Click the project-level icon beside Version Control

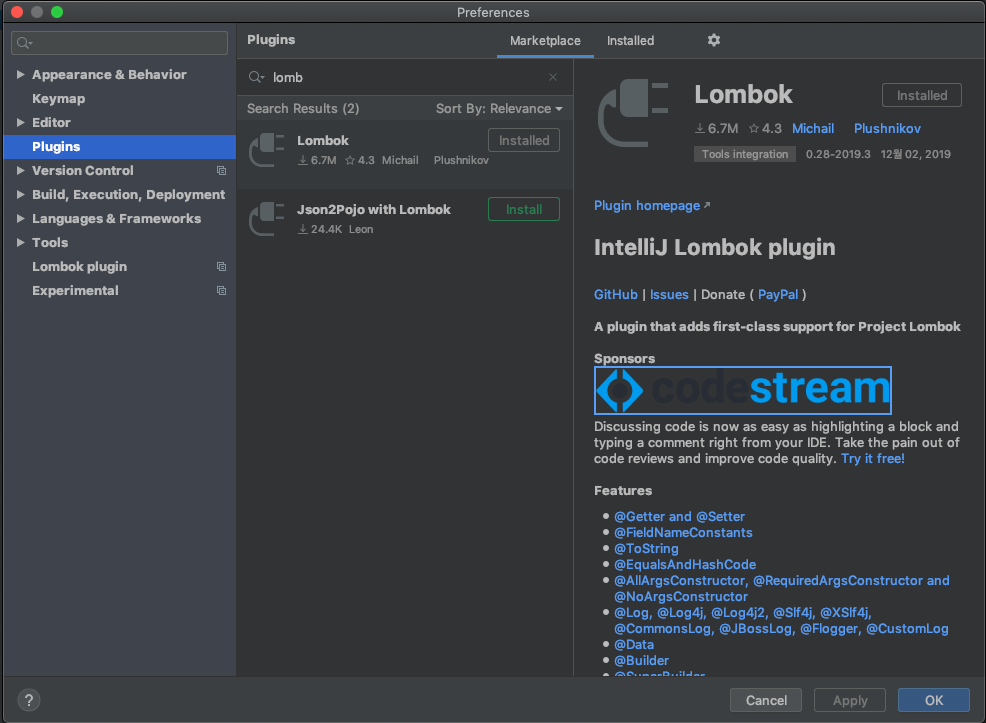(x=221, y=170)
